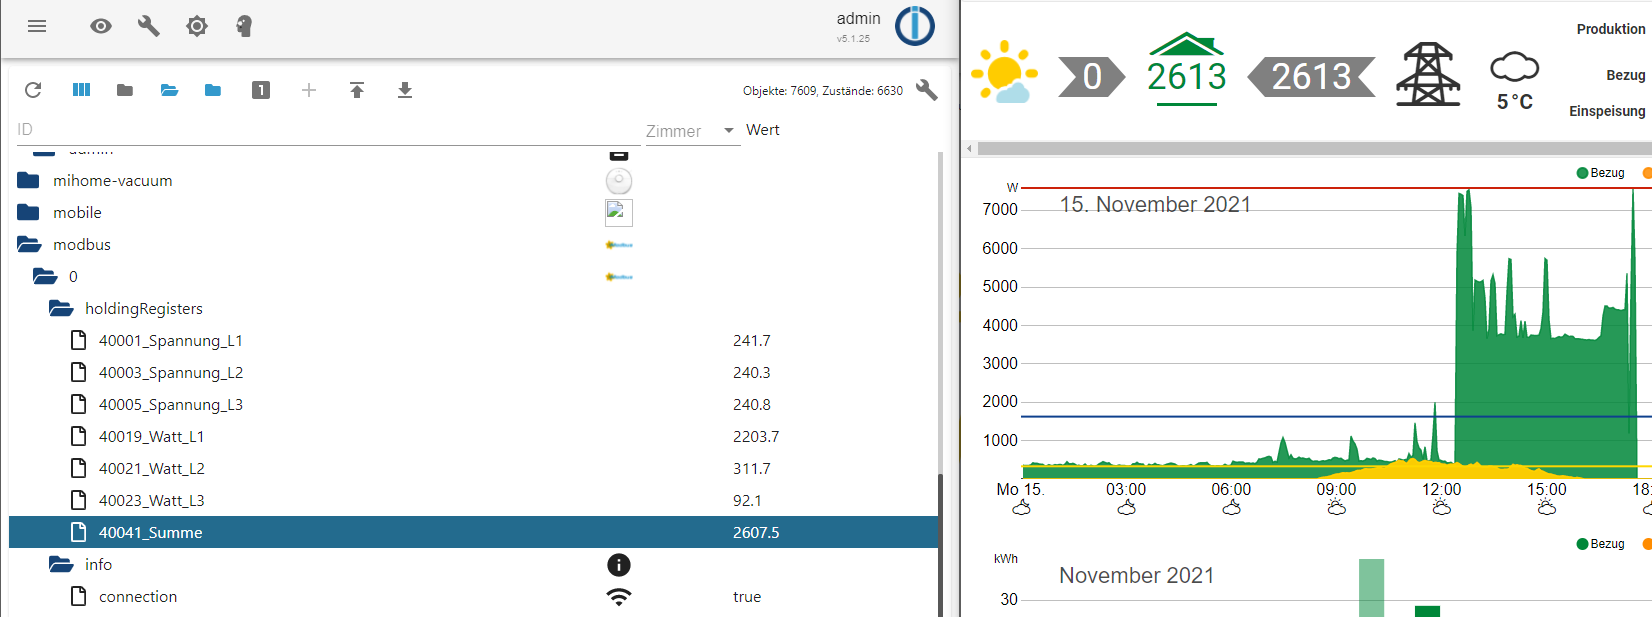Image resolution: width=1652 pixels, height=617 pixels.
Task: Click the Einspeisung label
Action: click(x=1607, y=111)
